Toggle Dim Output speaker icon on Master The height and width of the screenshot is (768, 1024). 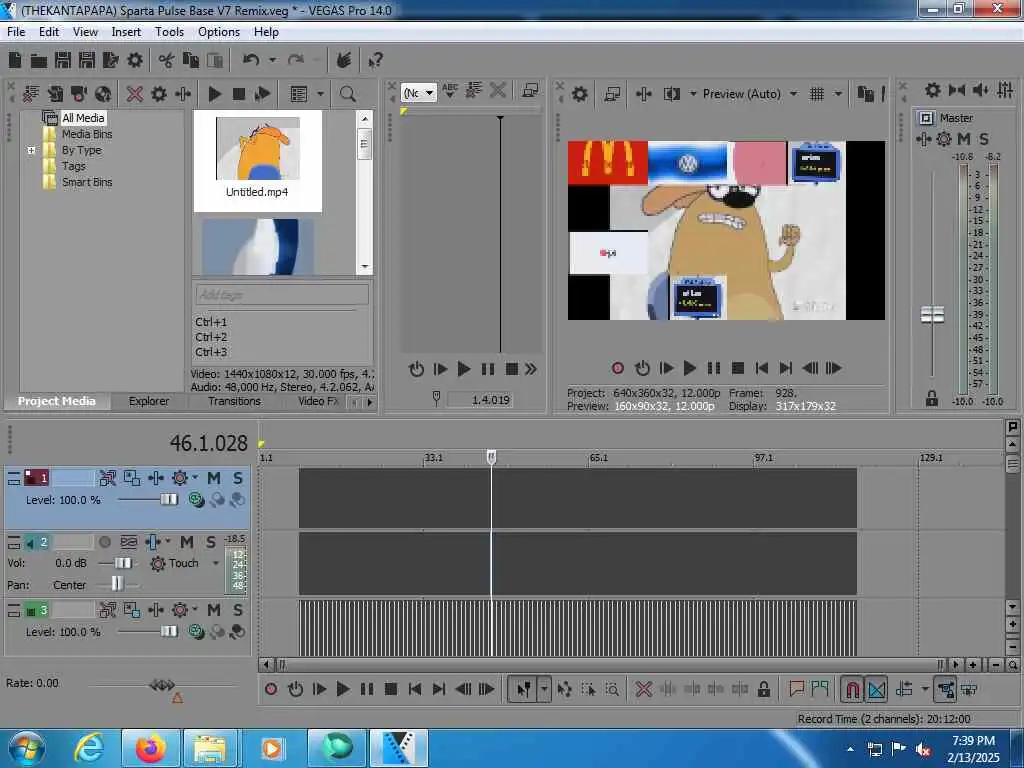[x=981, y=90]
